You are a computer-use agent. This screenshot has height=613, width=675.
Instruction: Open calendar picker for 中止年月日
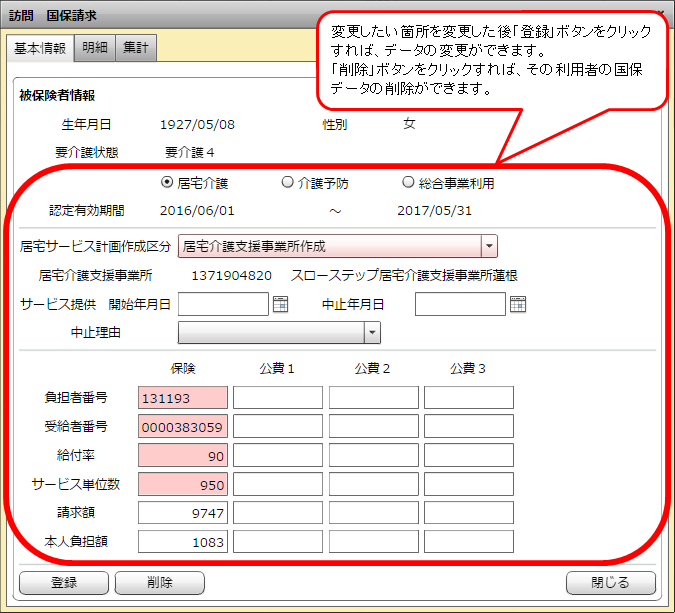tap(517, 305)
